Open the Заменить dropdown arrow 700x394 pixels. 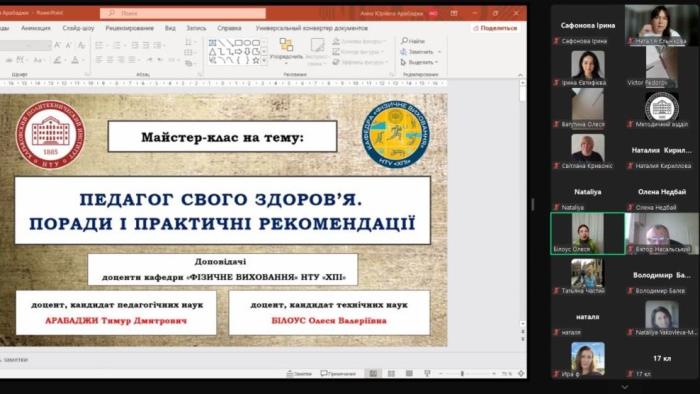coord(440,52)
